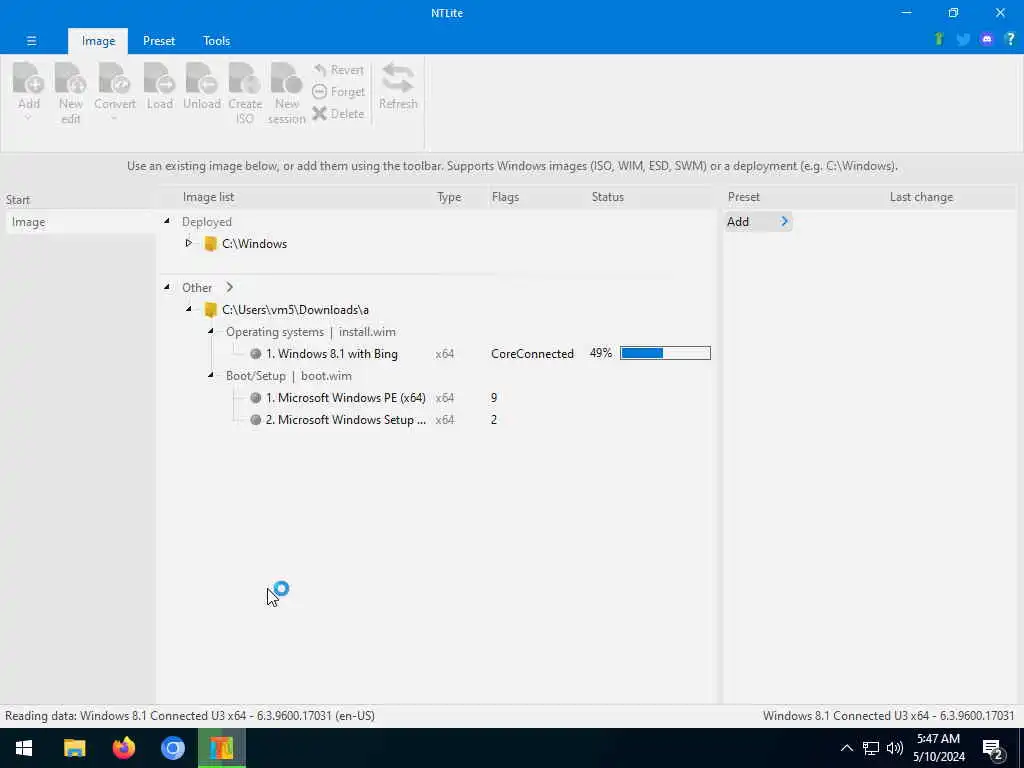Click the folder icon for Downloads\a
Screen dimensions: 1024x768
pyautogui.click(x=210, y=310)
